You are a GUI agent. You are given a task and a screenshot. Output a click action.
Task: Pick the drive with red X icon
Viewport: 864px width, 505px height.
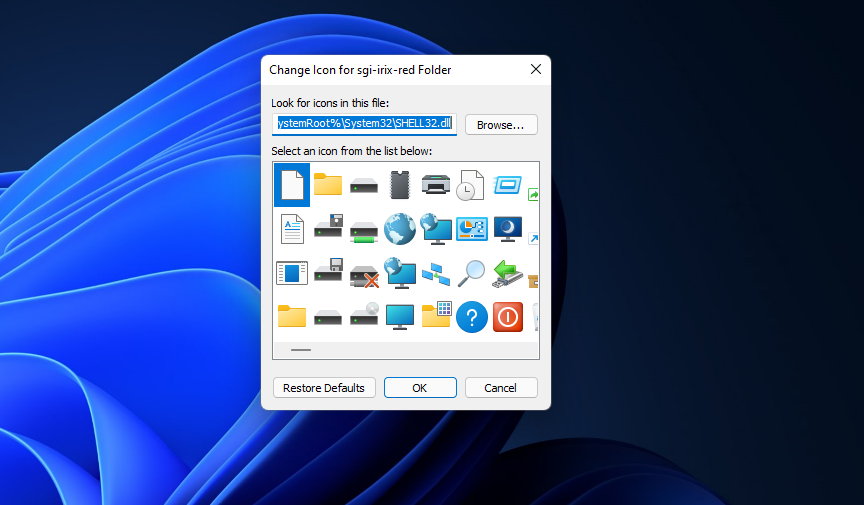pyautogui.click(x=364, y=272)
